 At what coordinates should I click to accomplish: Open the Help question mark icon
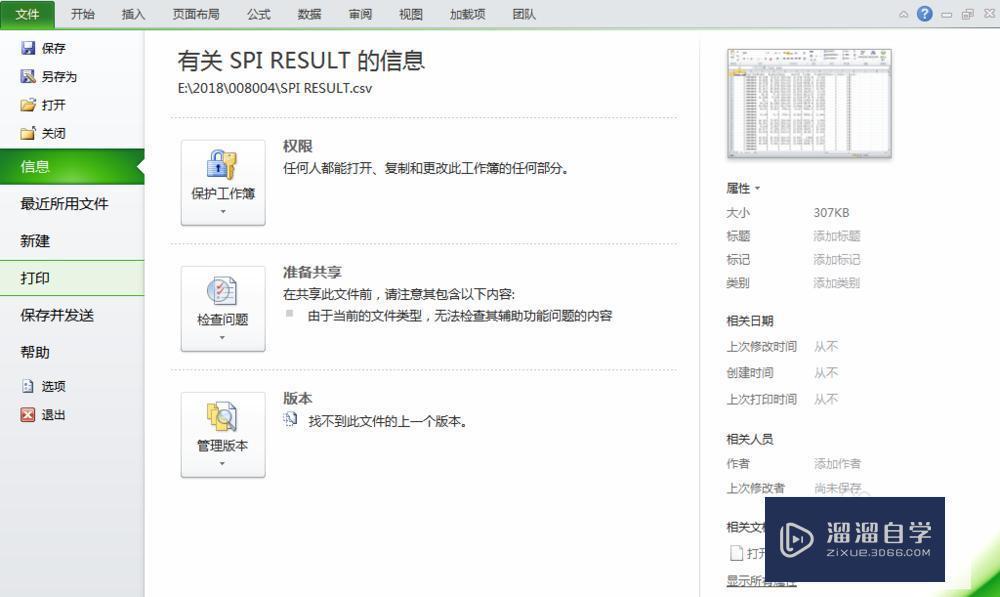coord(922,14)
